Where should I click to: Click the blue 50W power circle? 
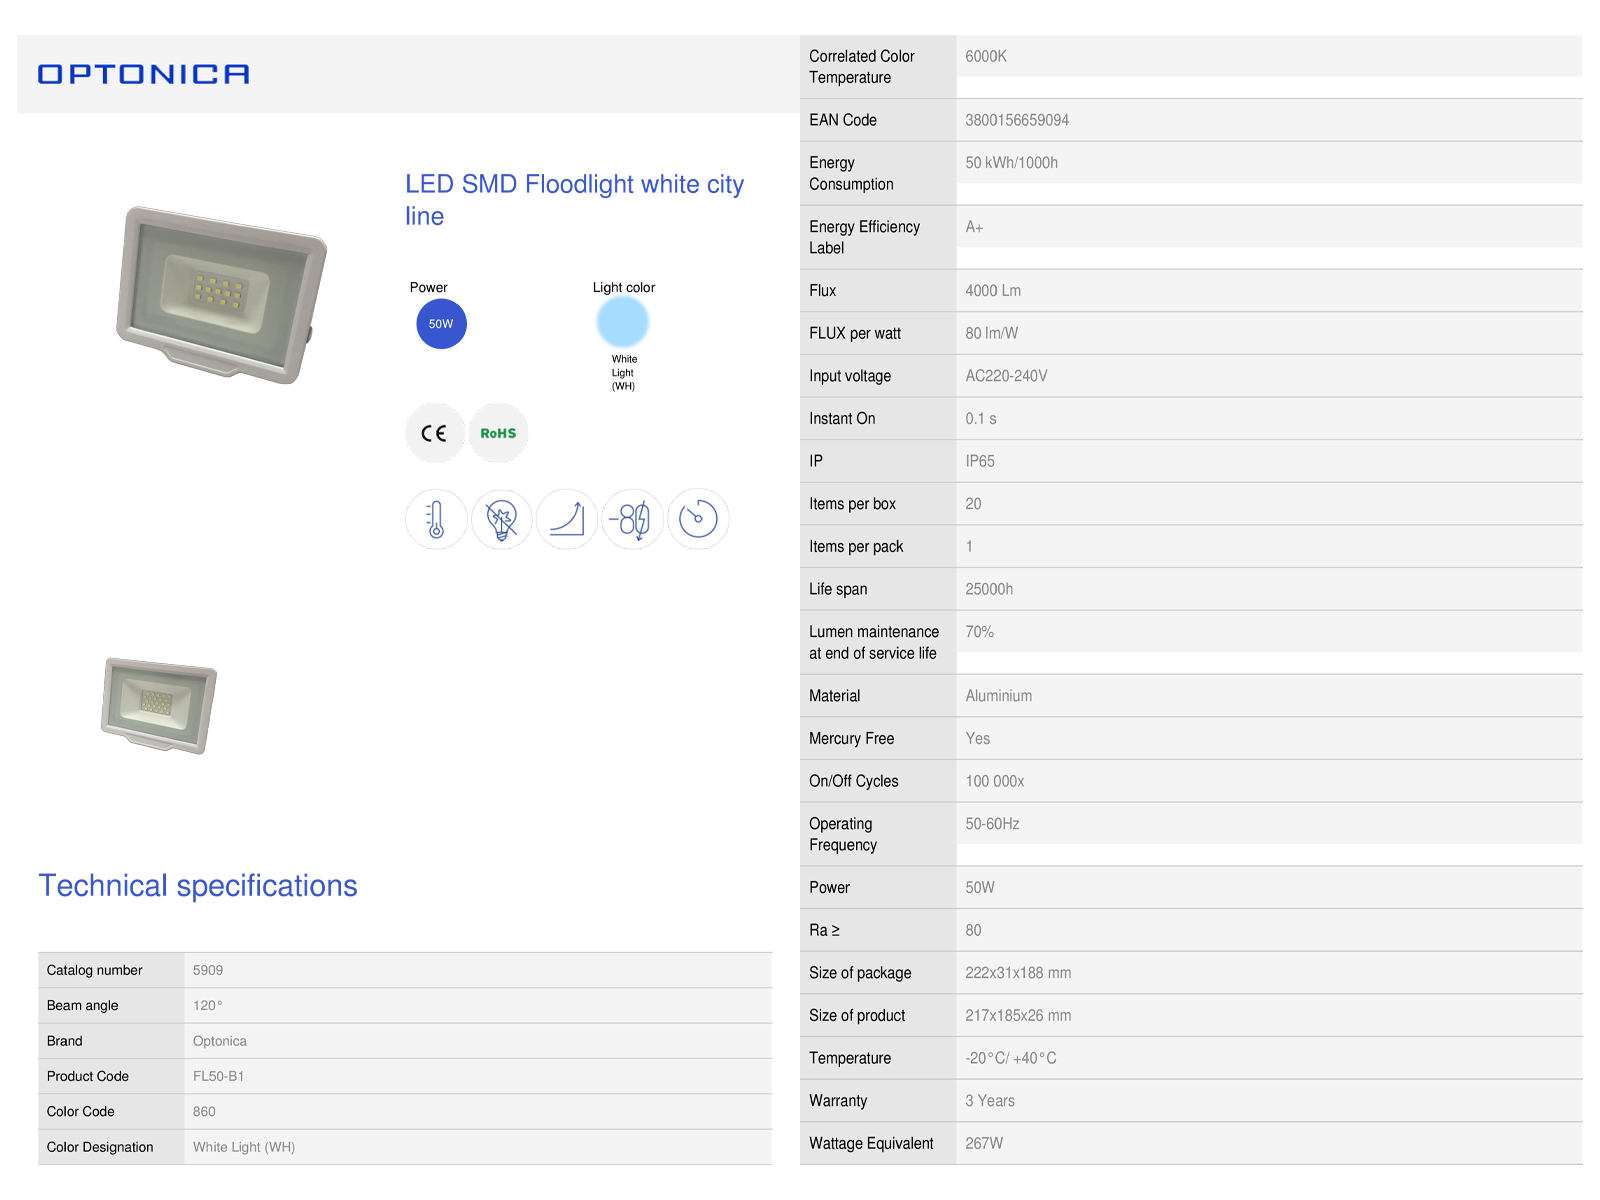point(441,324)
